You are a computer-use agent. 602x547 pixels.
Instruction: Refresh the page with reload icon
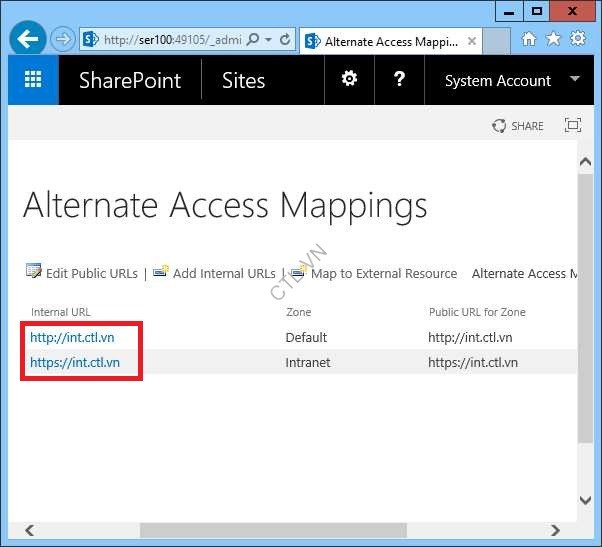(284, 39)
